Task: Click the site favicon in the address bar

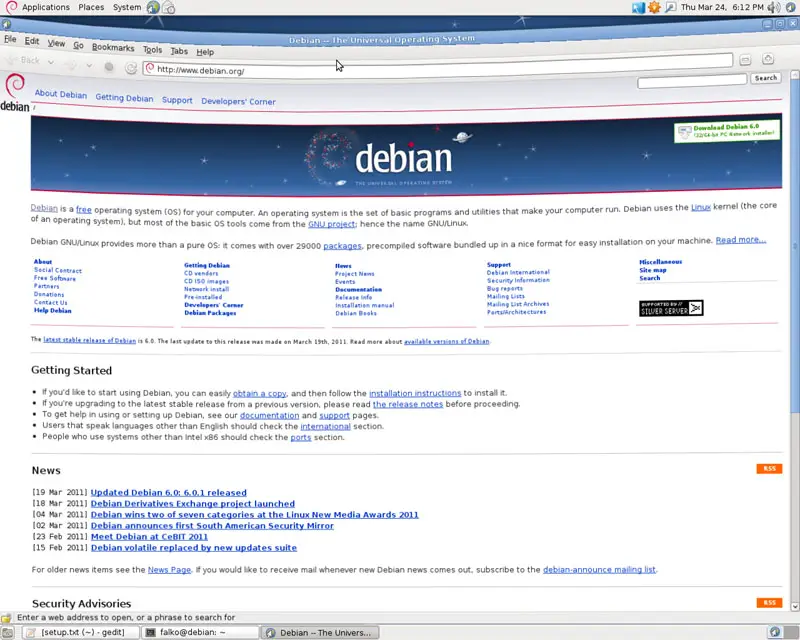Action: [150, 68]
